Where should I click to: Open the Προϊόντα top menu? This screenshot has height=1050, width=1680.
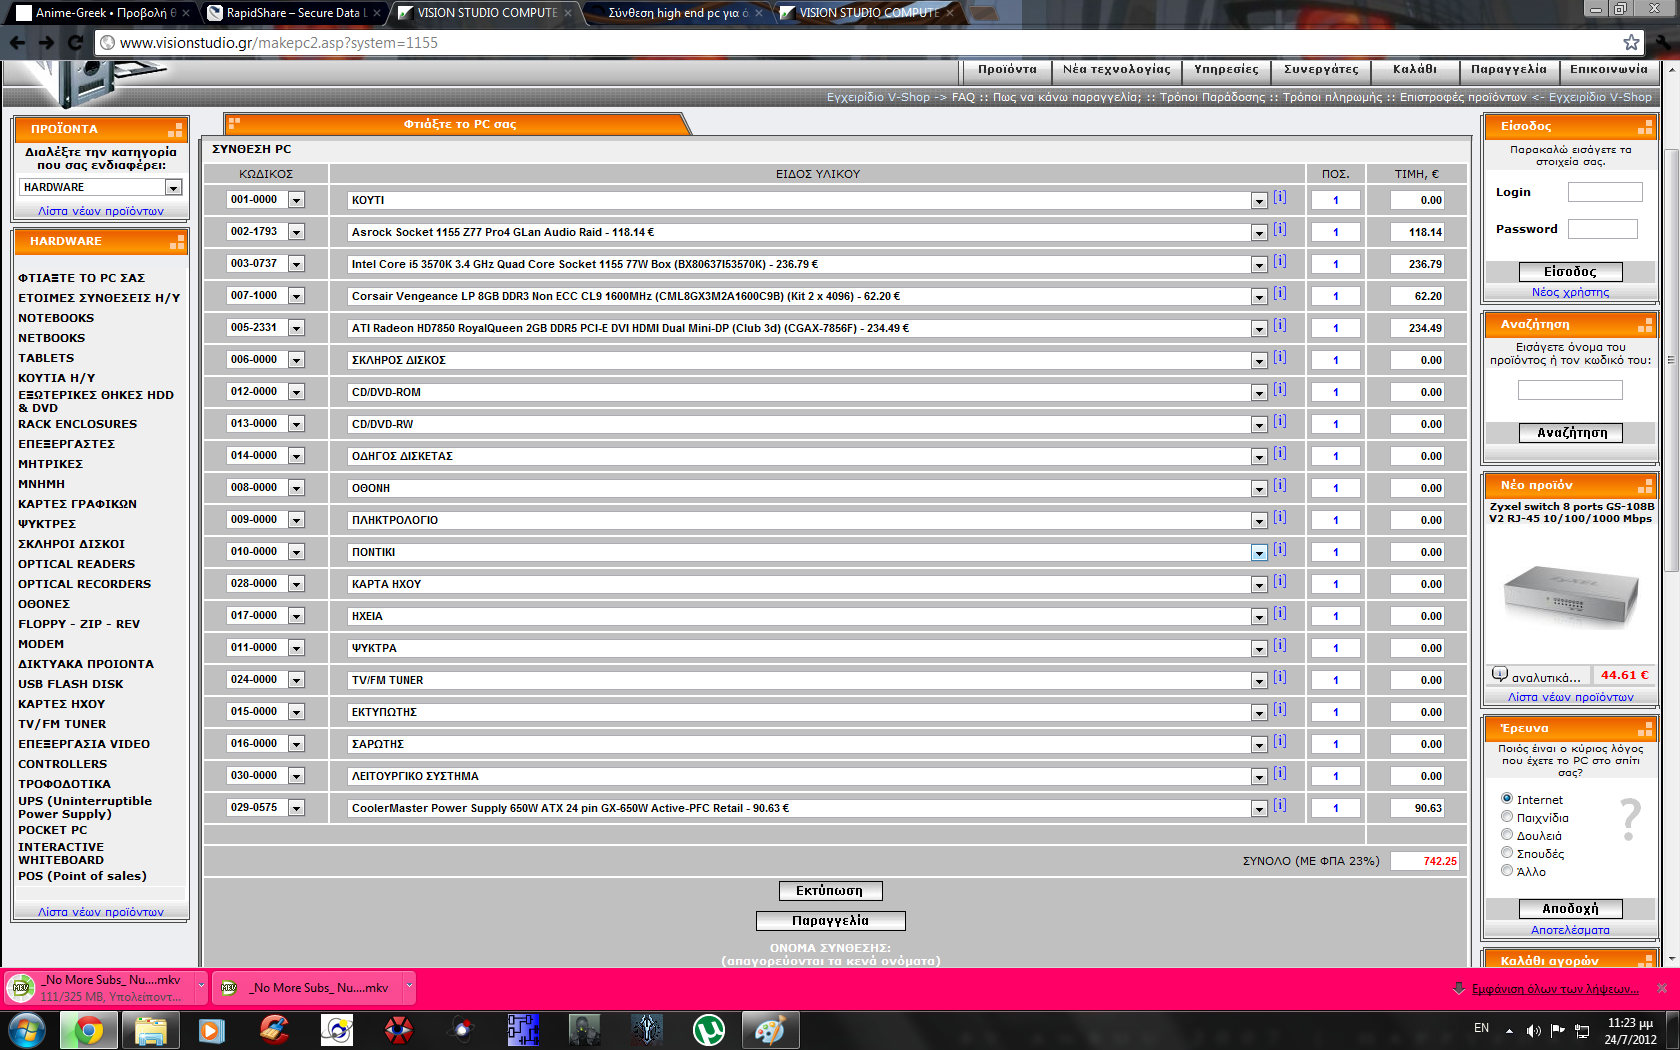(1007, 70)
